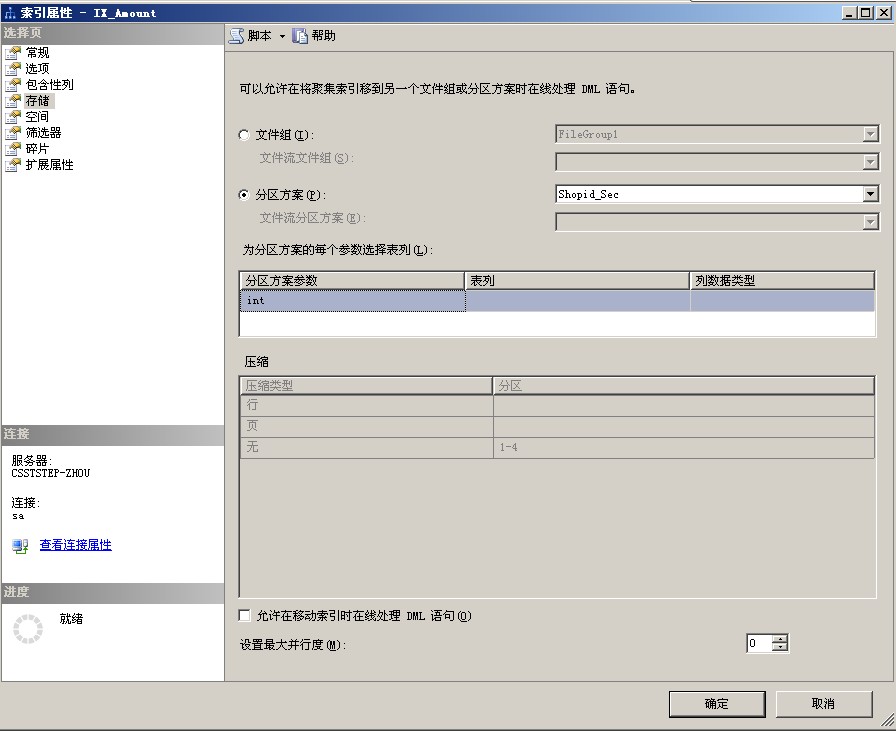Open the 查看连接属性 link

pyautogui.click(x=73, y=545)
